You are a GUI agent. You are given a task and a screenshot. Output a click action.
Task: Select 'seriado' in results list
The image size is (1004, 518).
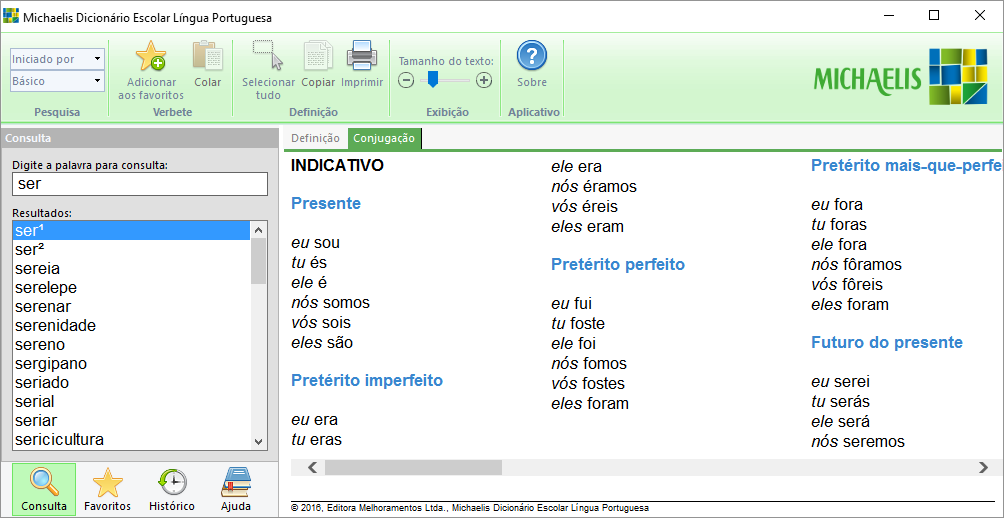pos(131,383)
